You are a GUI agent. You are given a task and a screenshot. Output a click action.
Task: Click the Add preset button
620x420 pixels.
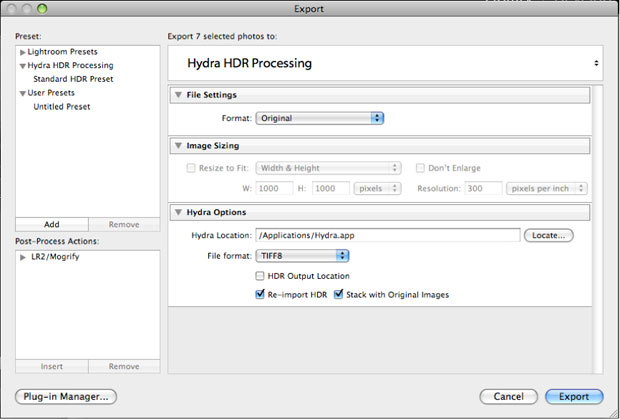(52, 224)
